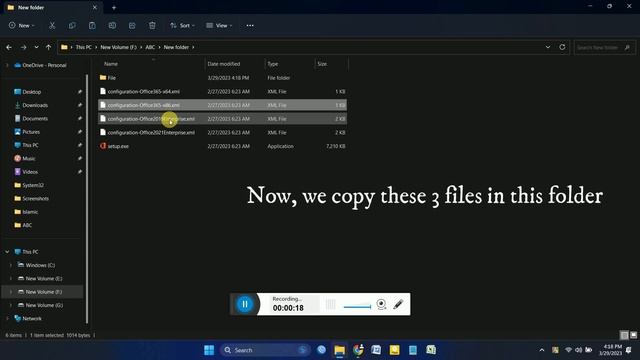The width and height of the screenshot is (640, 360).
Task: Go forward with the Forward arrow
Action: pos(23,47)
